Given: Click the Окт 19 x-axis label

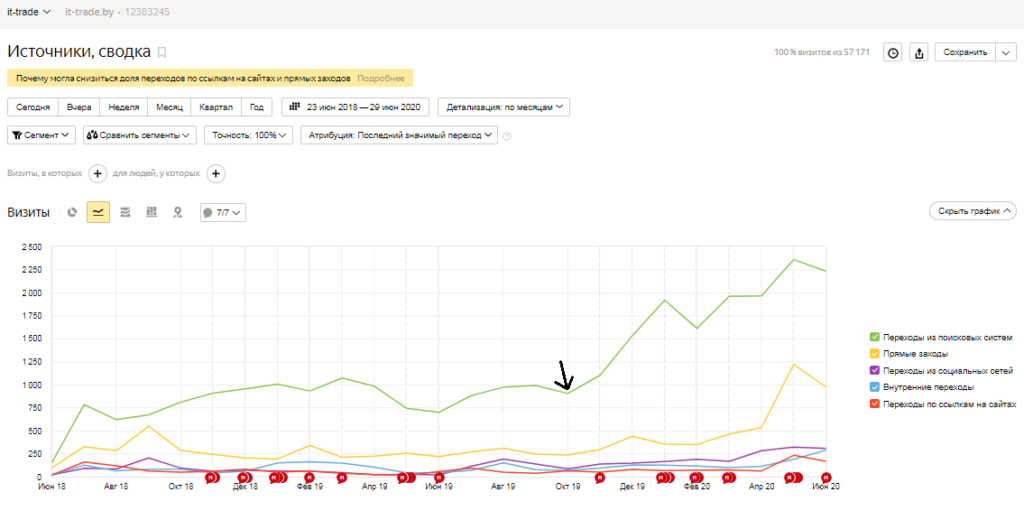Looking at the screenshot, I should [568, 487].
